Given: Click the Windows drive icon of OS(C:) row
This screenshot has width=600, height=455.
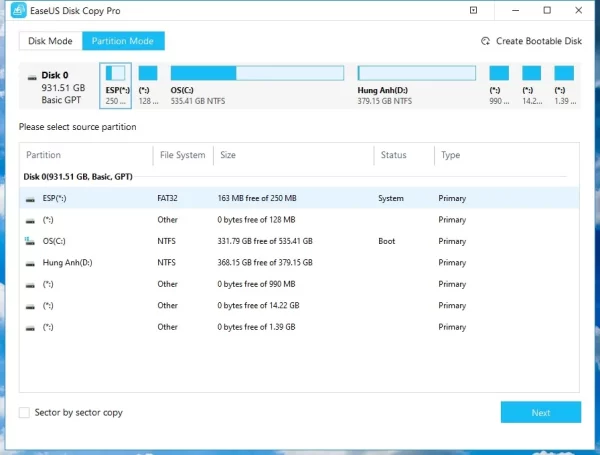Looking at the screenshot, I should pos(29,241).
